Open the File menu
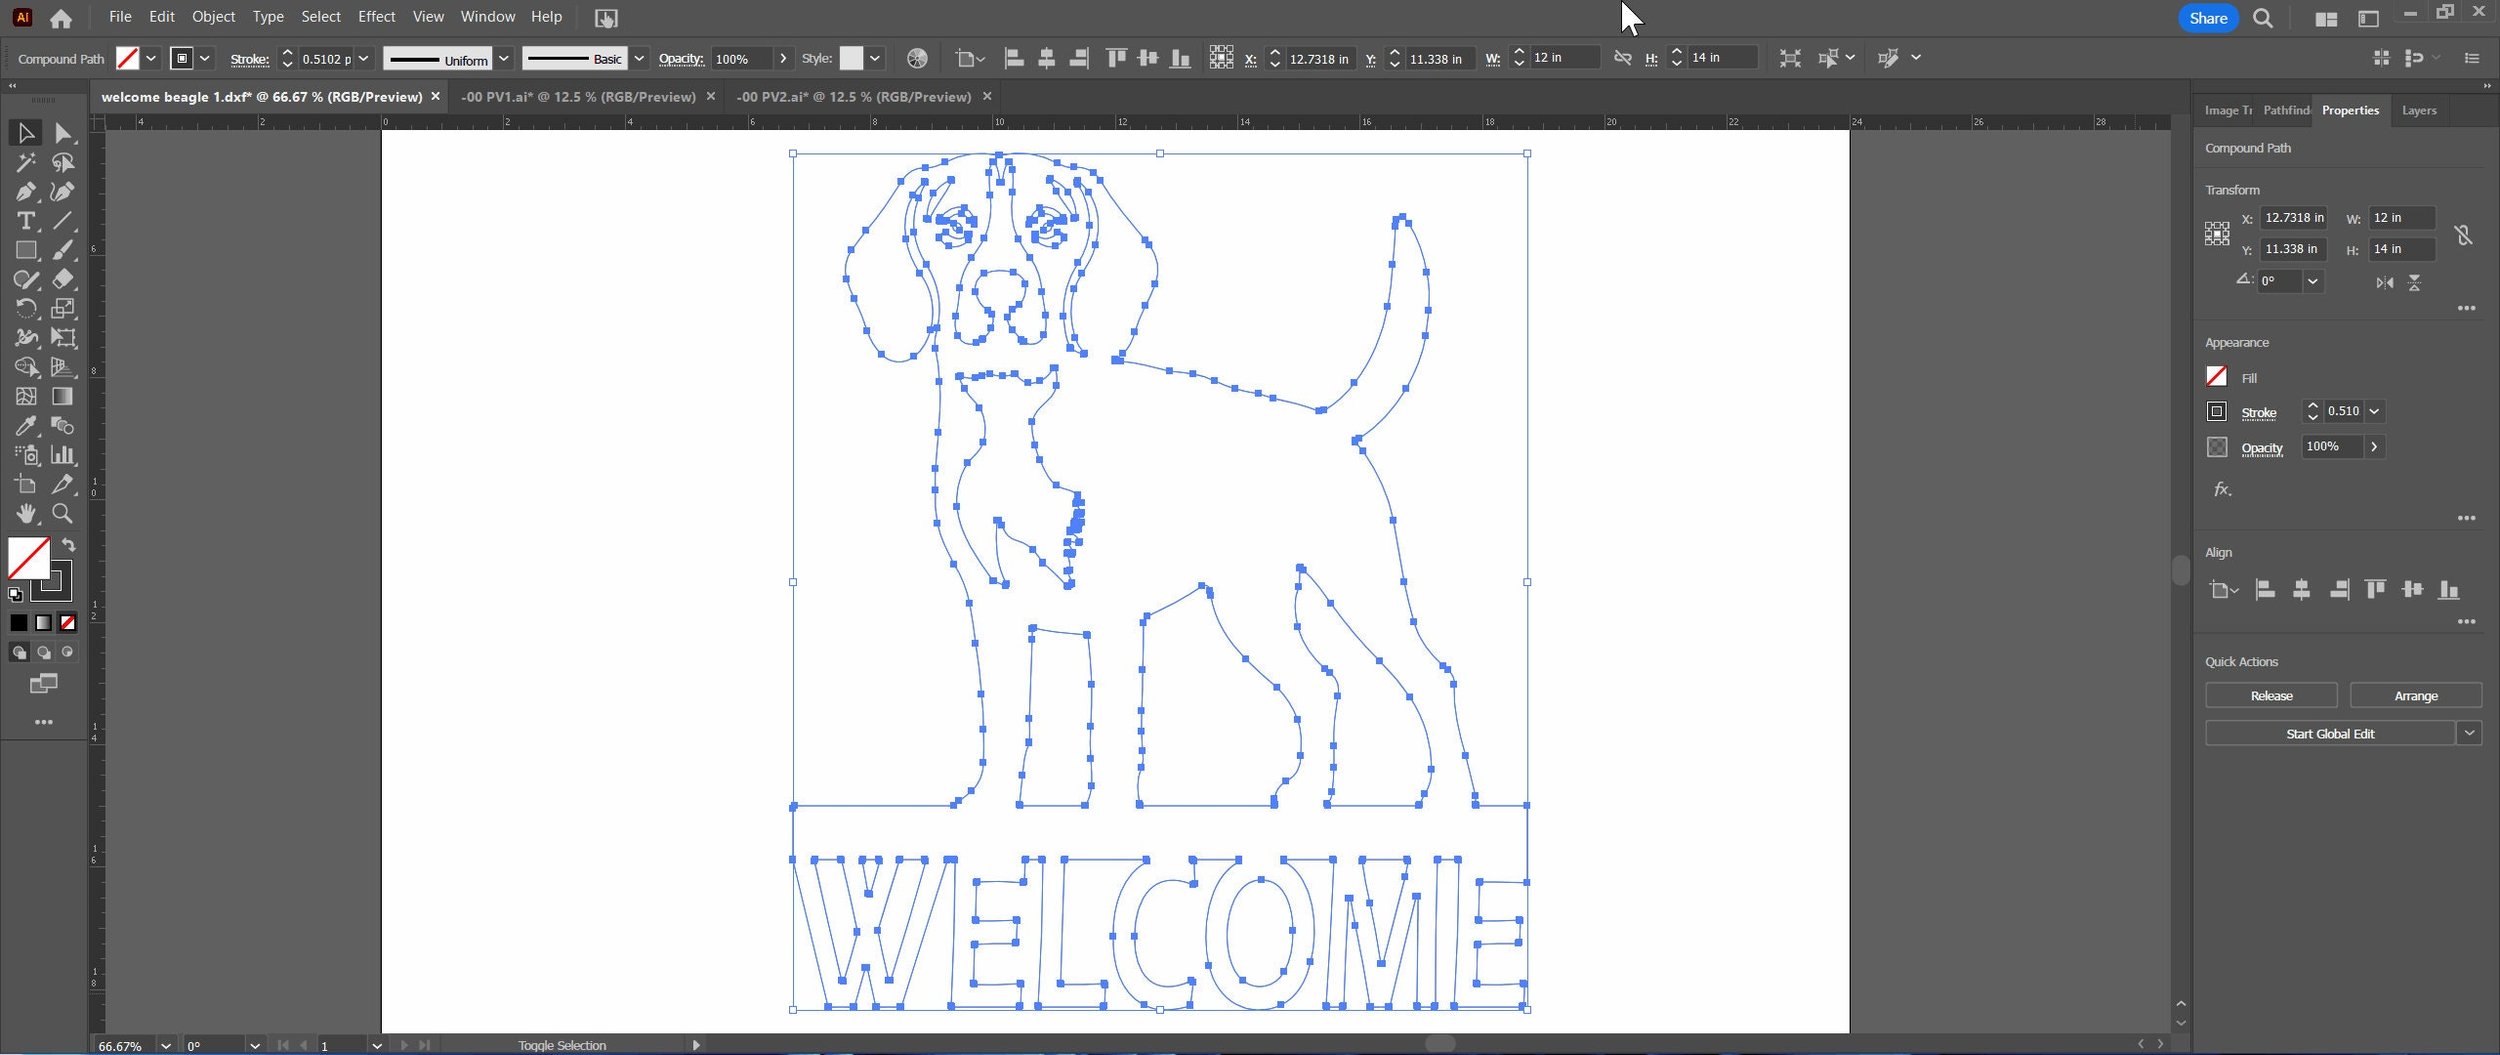This screenshot has width=2500, height=1055. tap(120, 17)
